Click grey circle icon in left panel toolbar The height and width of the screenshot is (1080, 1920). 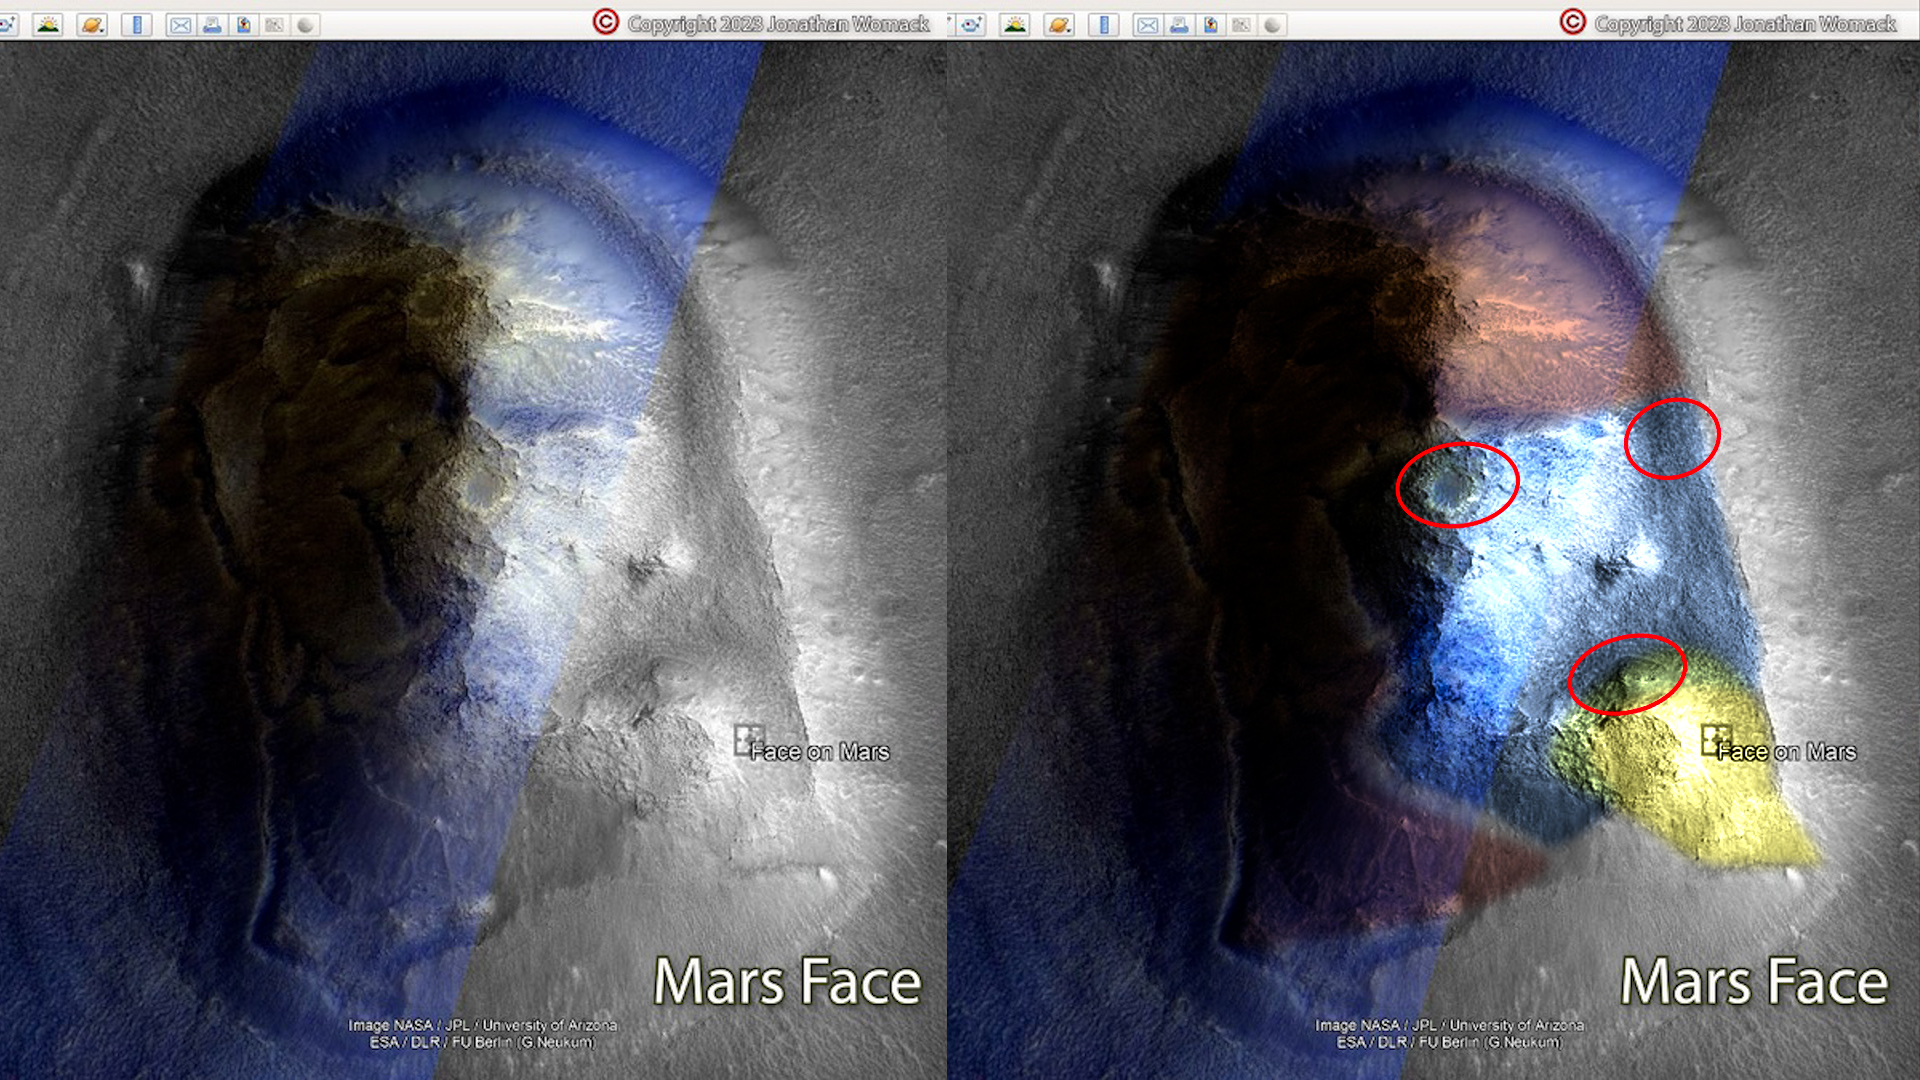click(x=305, y=25)
